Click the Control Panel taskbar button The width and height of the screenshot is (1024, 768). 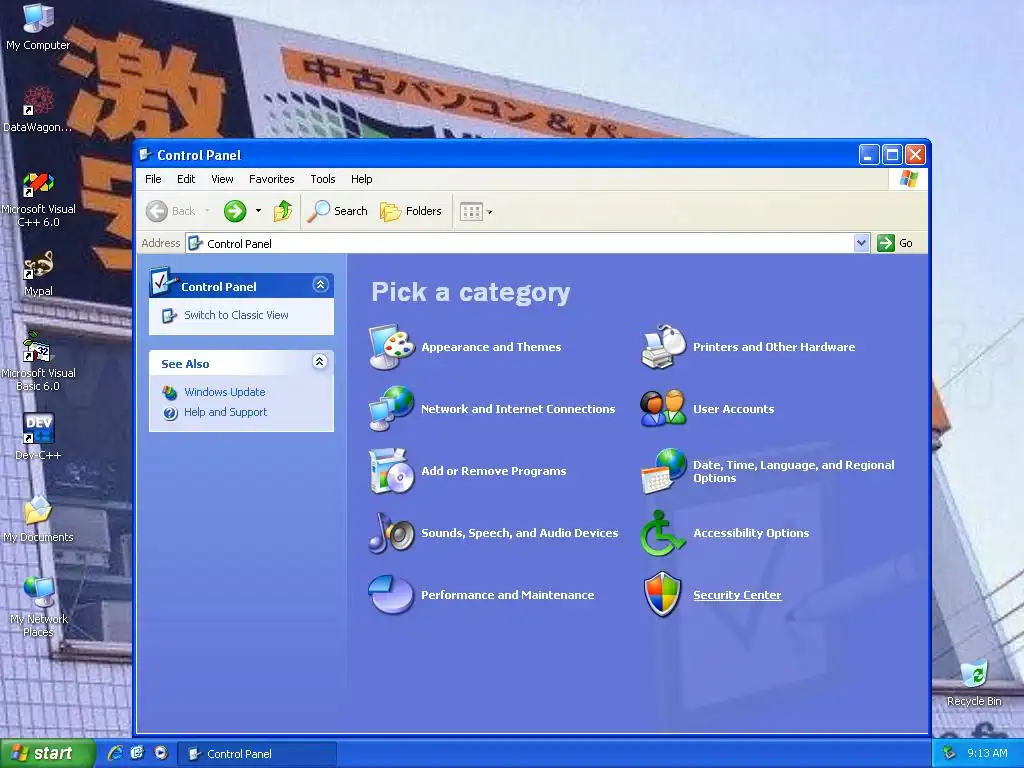[258, 754]
